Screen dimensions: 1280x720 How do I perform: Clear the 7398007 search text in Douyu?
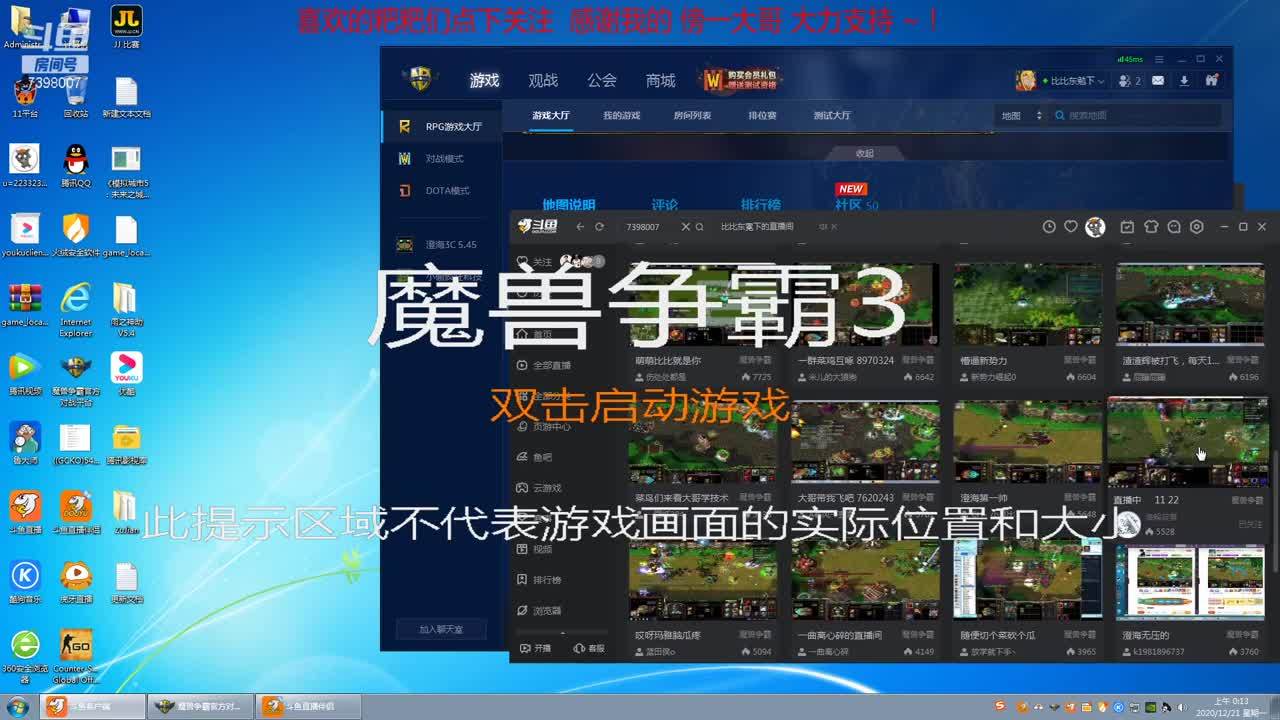pos(685,227)
